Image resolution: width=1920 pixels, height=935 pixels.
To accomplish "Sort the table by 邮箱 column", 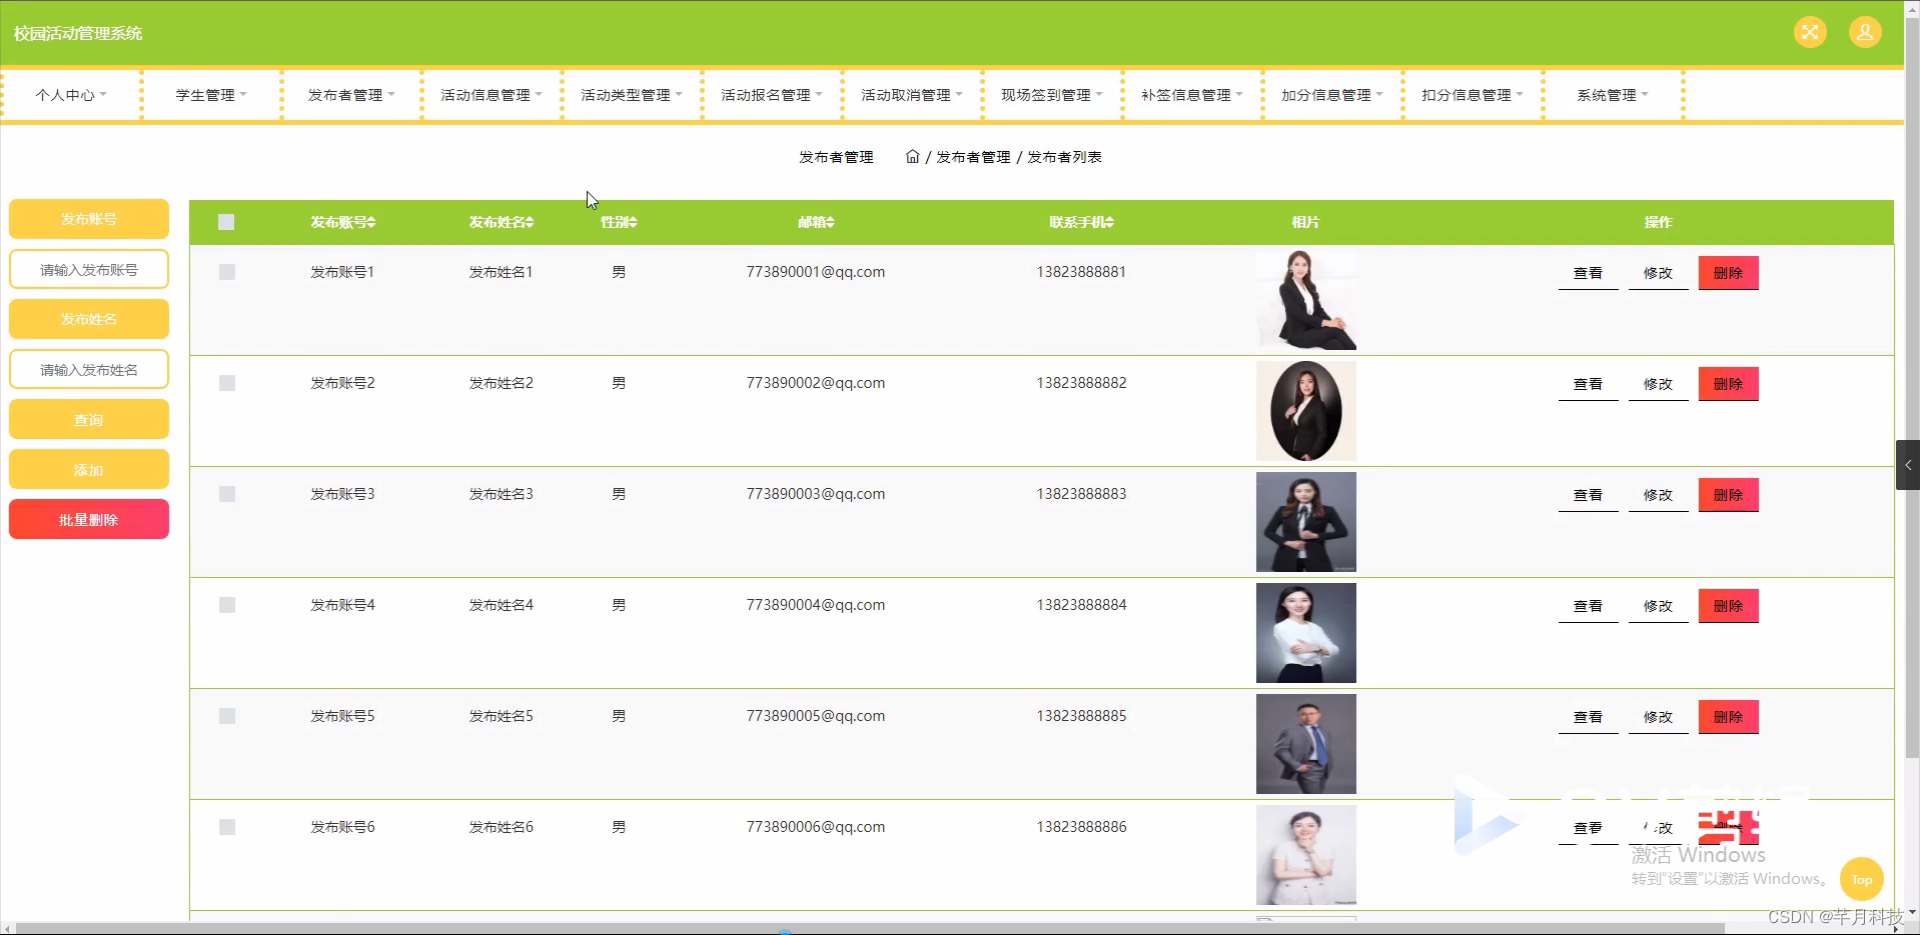I will pos(816,222).
